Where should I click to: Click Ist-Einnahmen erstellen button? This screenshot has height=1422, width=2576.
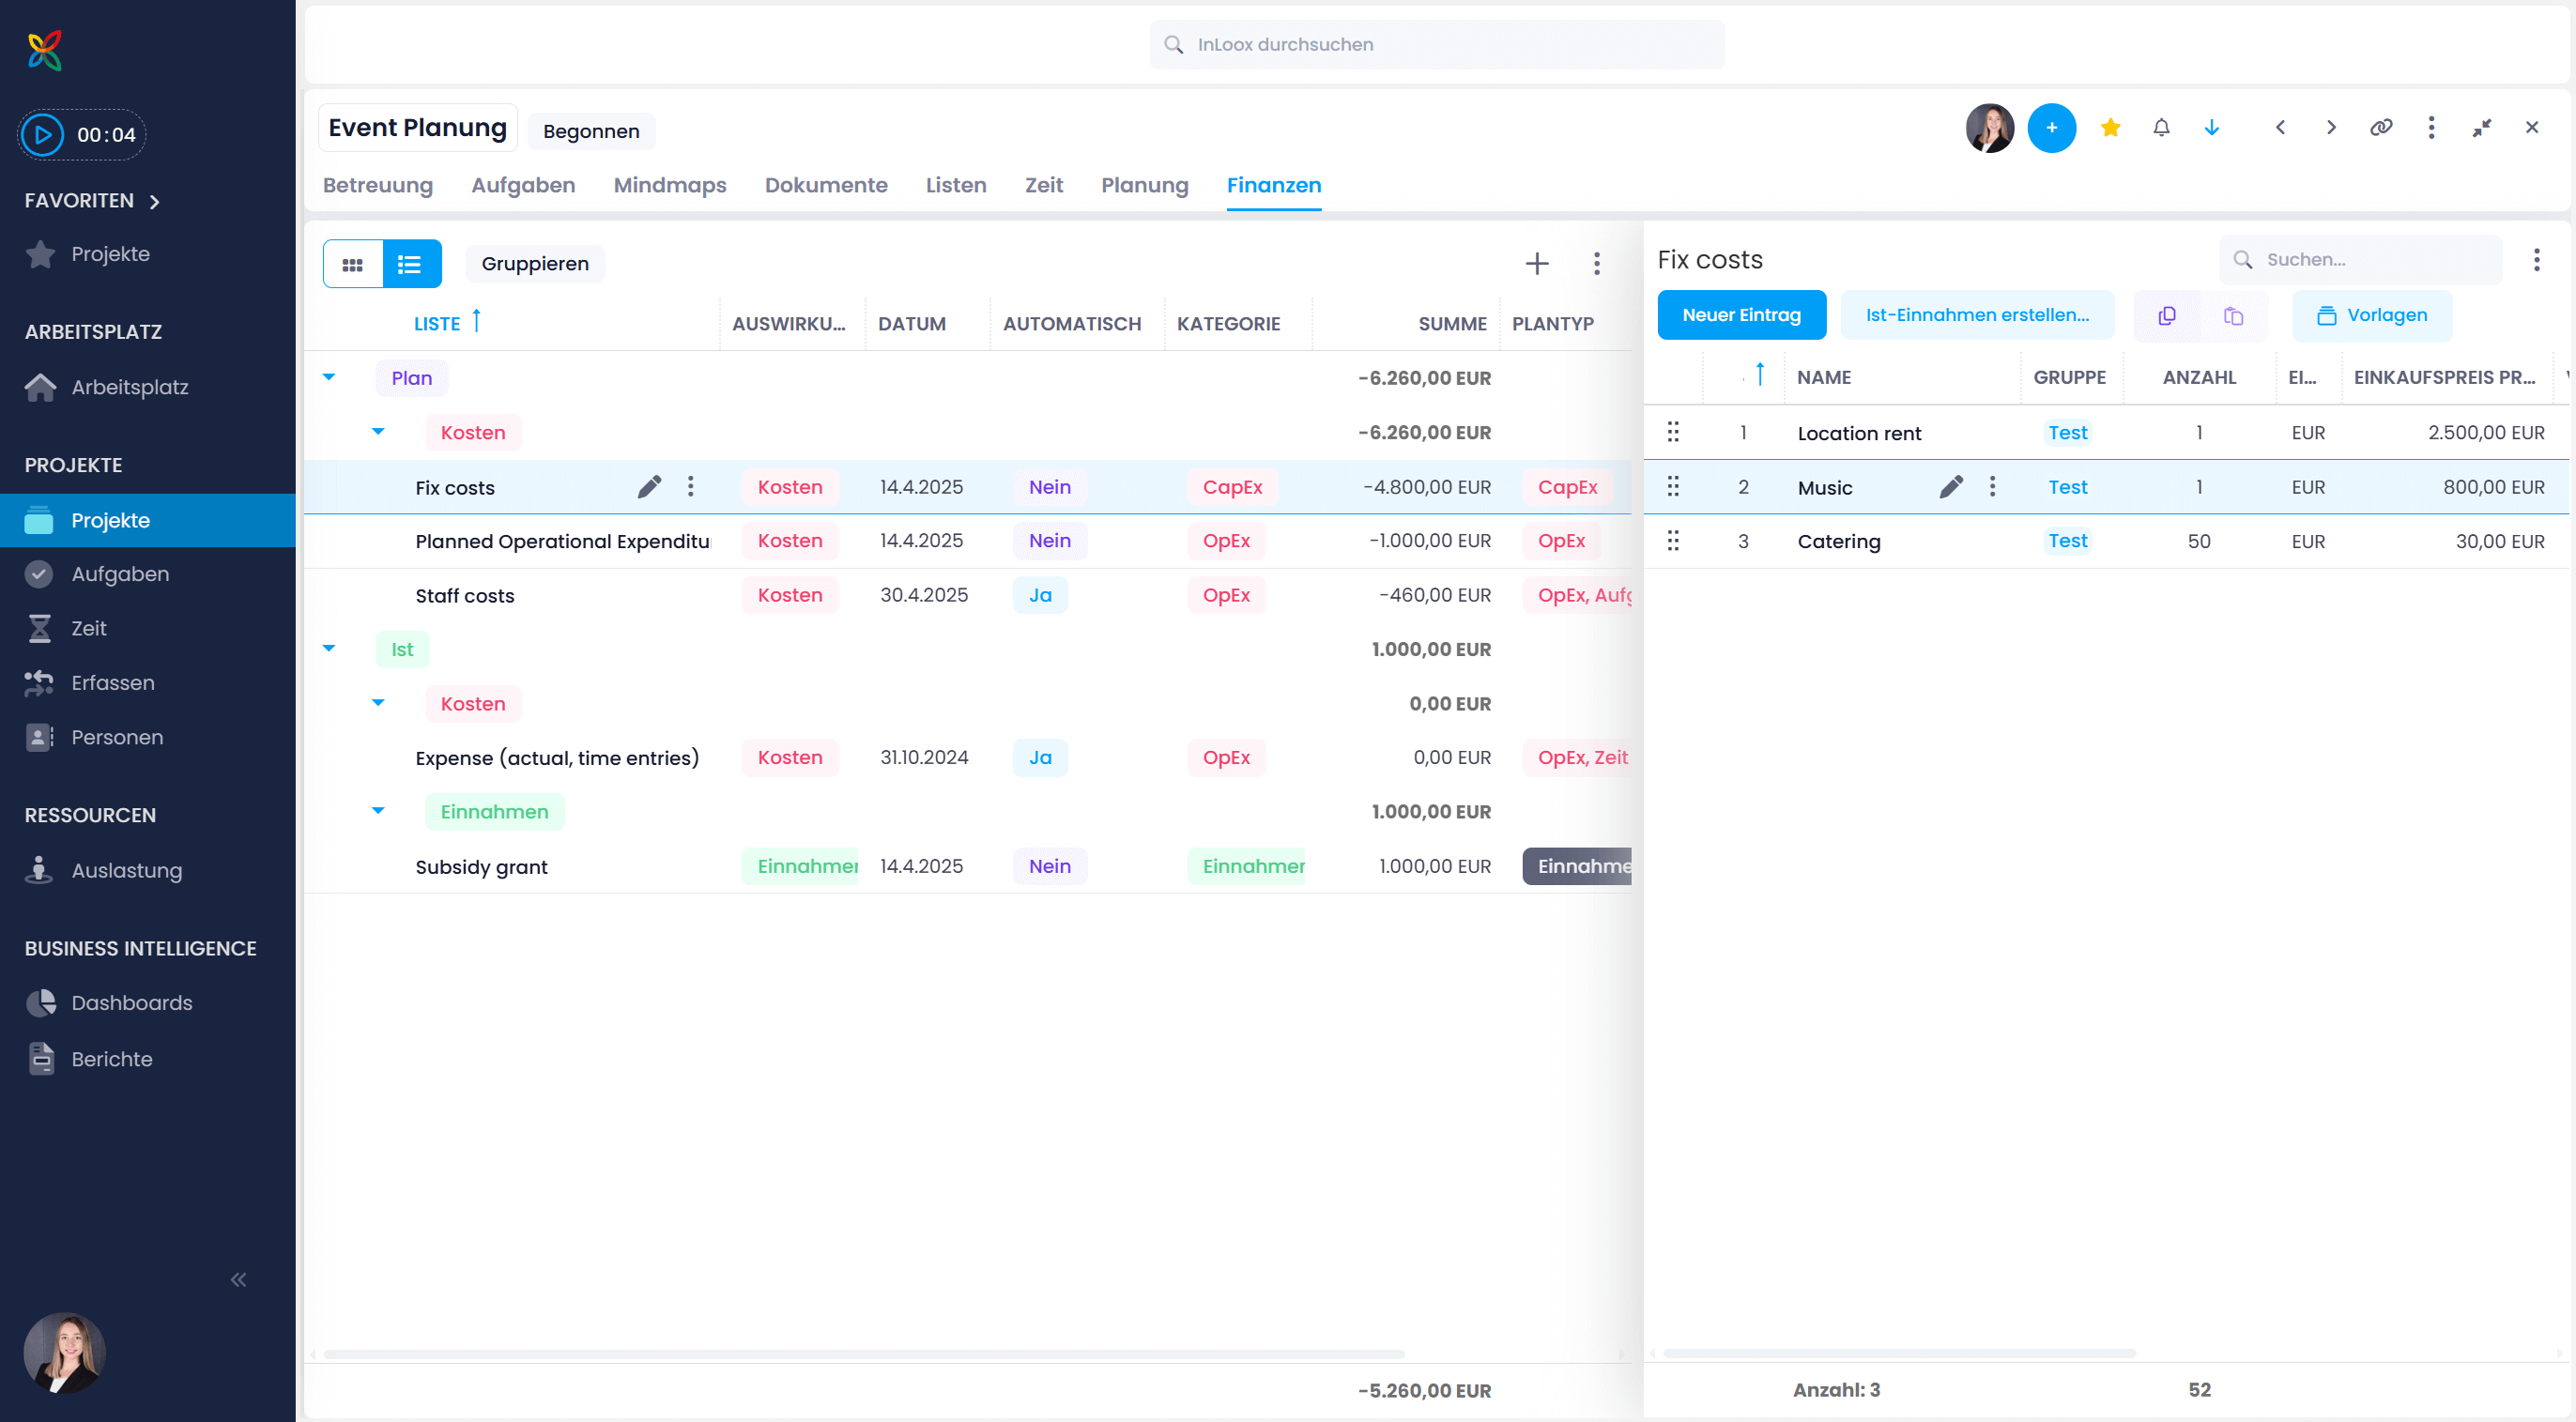1977,316
